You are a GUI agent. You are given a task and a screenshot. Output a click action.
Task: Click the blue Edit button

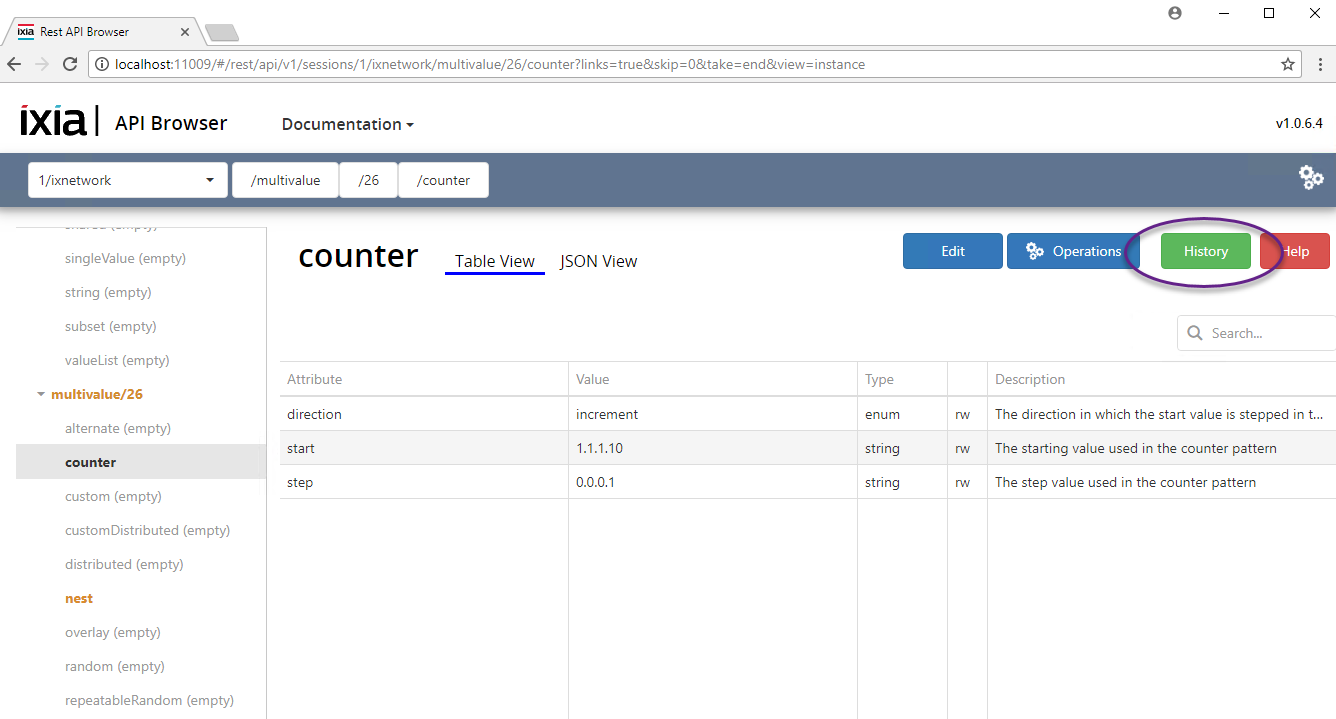click(952, 251)
